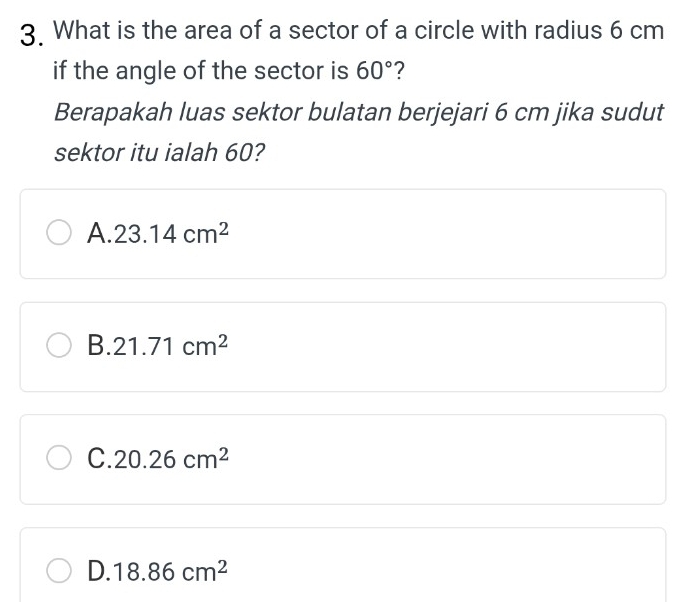Viewport: 681px width, 602px height.
Task: Click the answer text B.21.71 cm²
Action: [x=157, y=346]
